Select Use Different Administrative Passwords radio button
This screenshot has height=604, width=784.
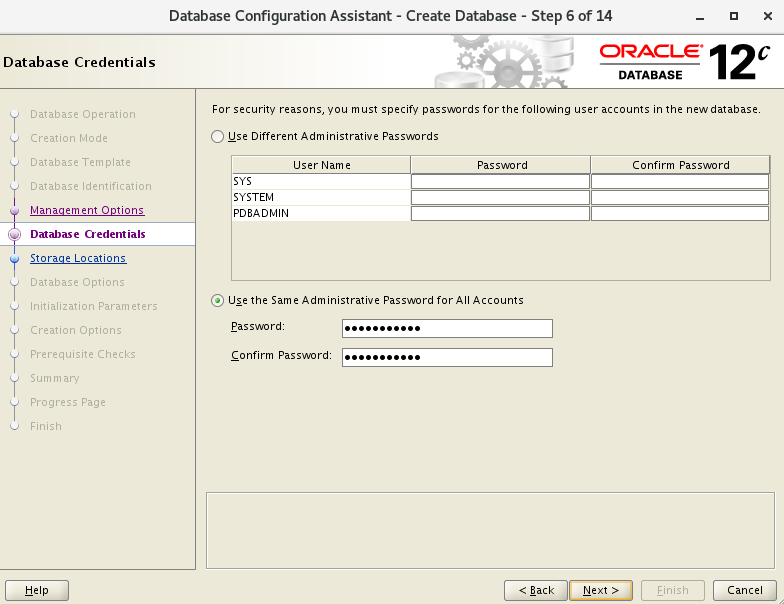[217, 136]
